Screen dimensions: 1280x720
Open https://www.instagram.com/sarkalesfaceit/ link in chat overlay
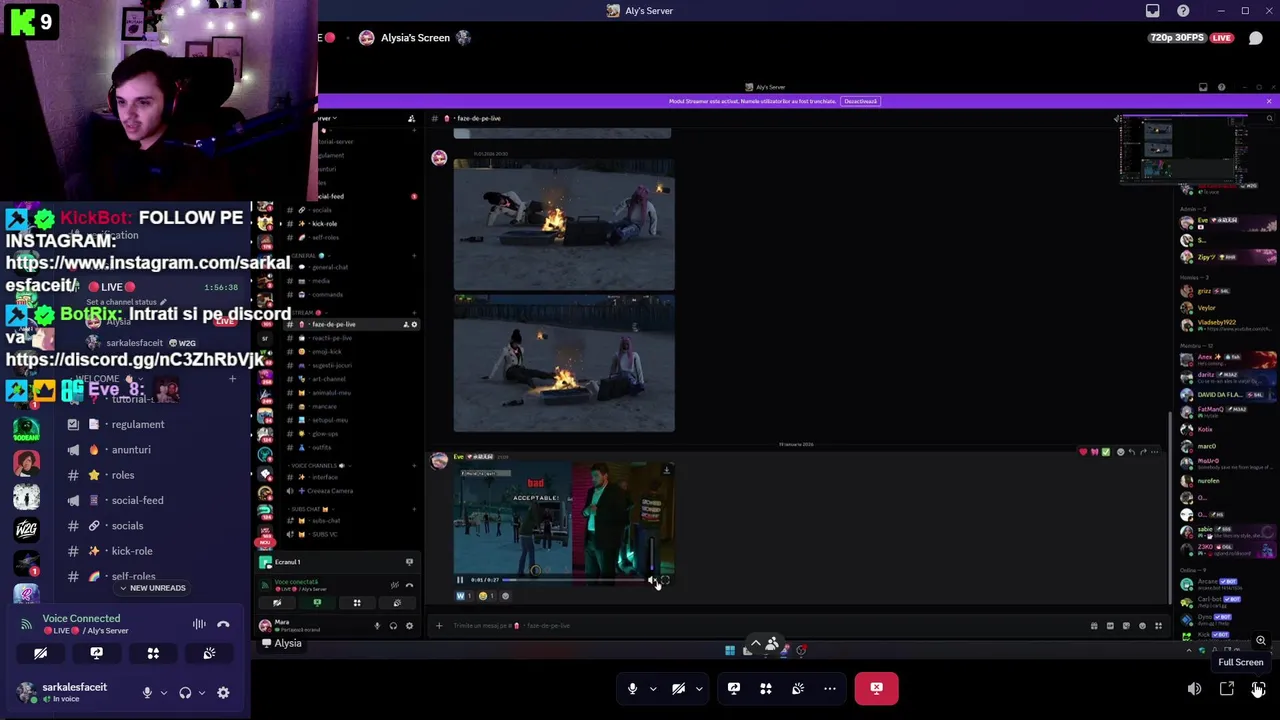[147, 274]
